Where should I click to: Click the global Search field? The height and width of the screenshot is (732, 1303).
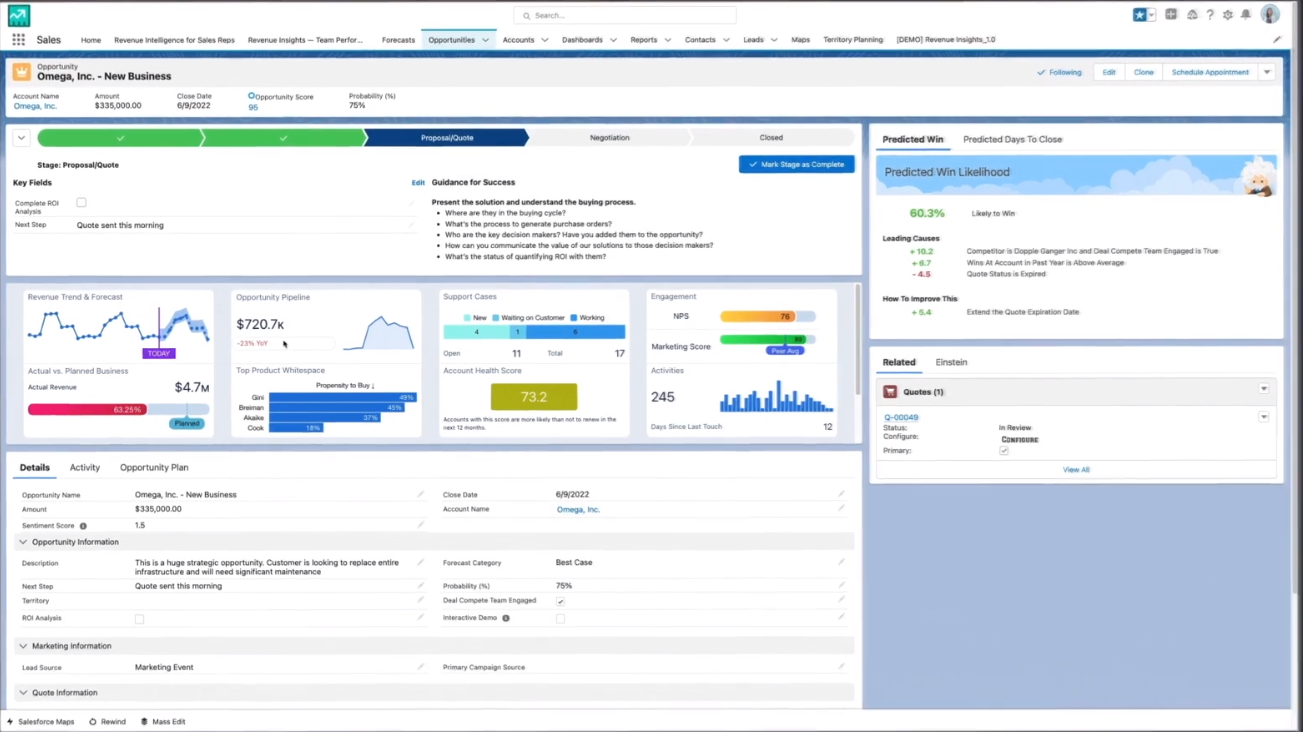625,16
